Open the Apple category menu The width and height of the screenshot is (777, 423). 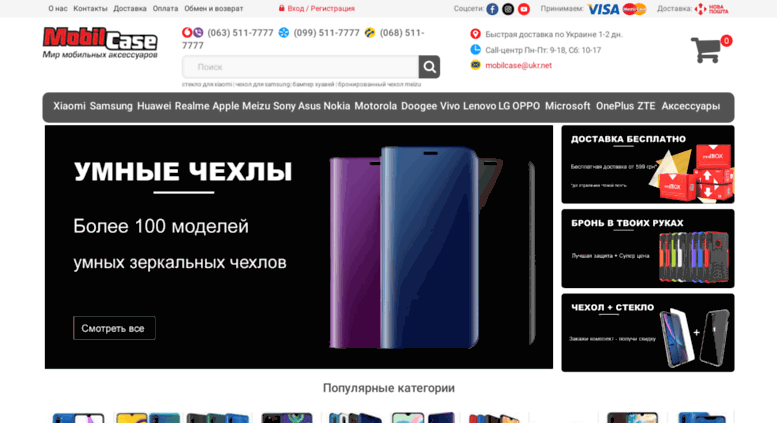click(225, 106)
